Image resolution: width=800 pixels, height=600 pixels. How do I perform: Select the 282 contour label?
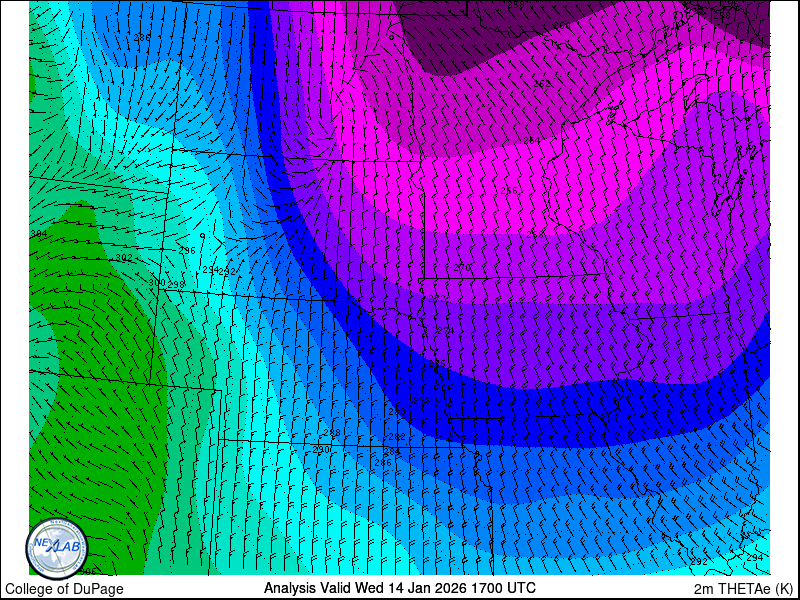click(397, 437)
